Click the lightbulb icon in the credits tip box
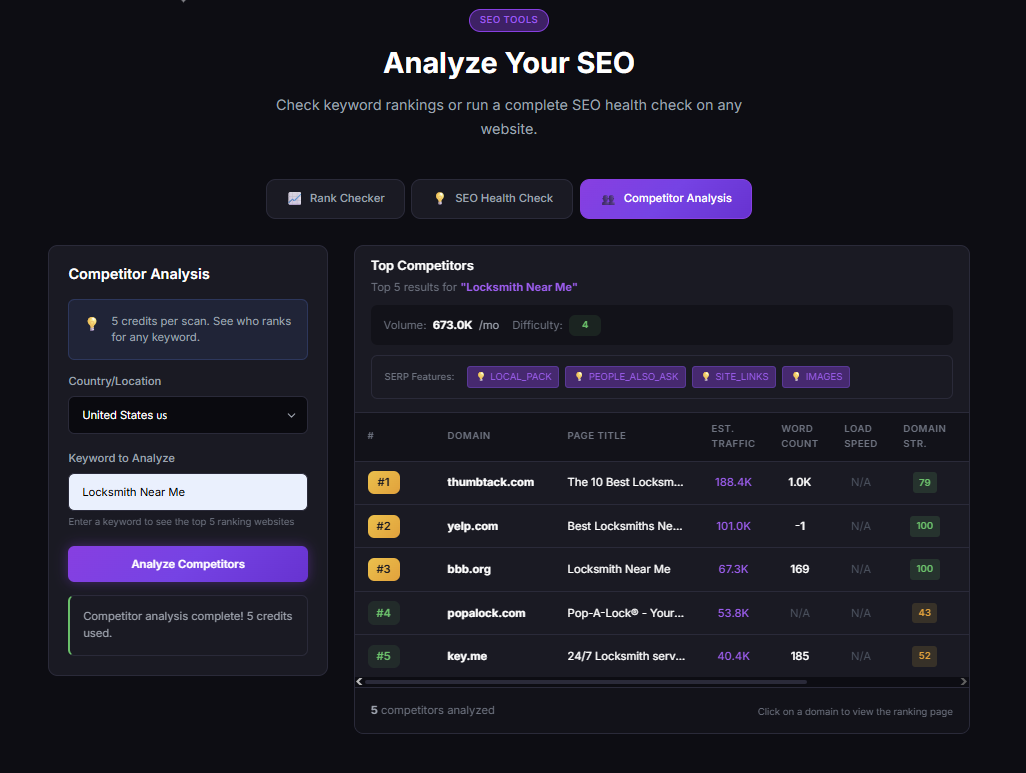This screenshot has width=1026, height=773. pos(91,325)
